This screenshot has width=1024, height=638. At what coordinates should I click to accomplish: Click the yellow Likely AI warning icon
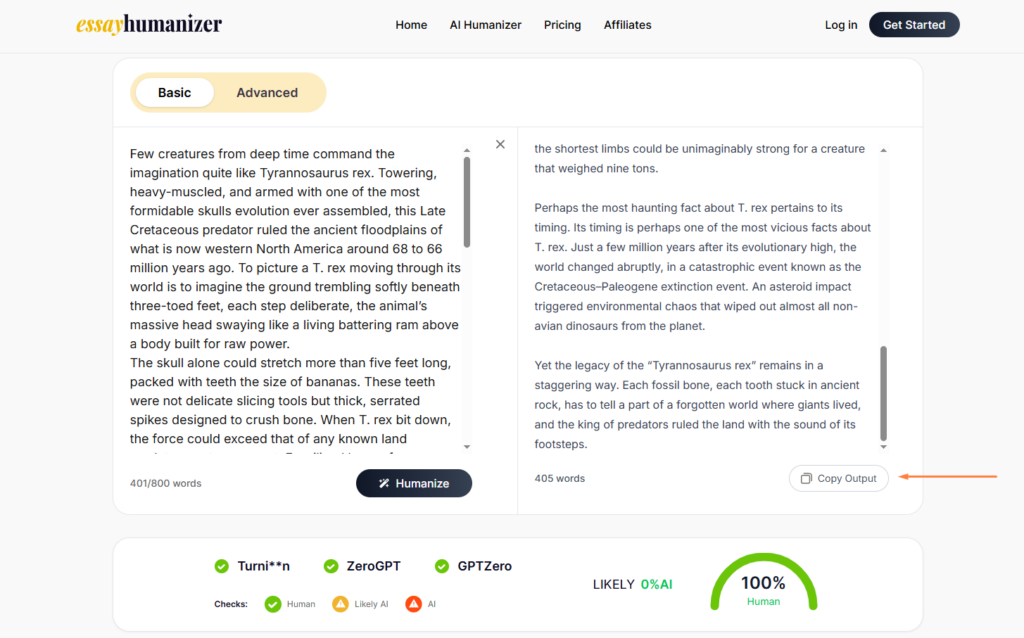pos(340,604)
